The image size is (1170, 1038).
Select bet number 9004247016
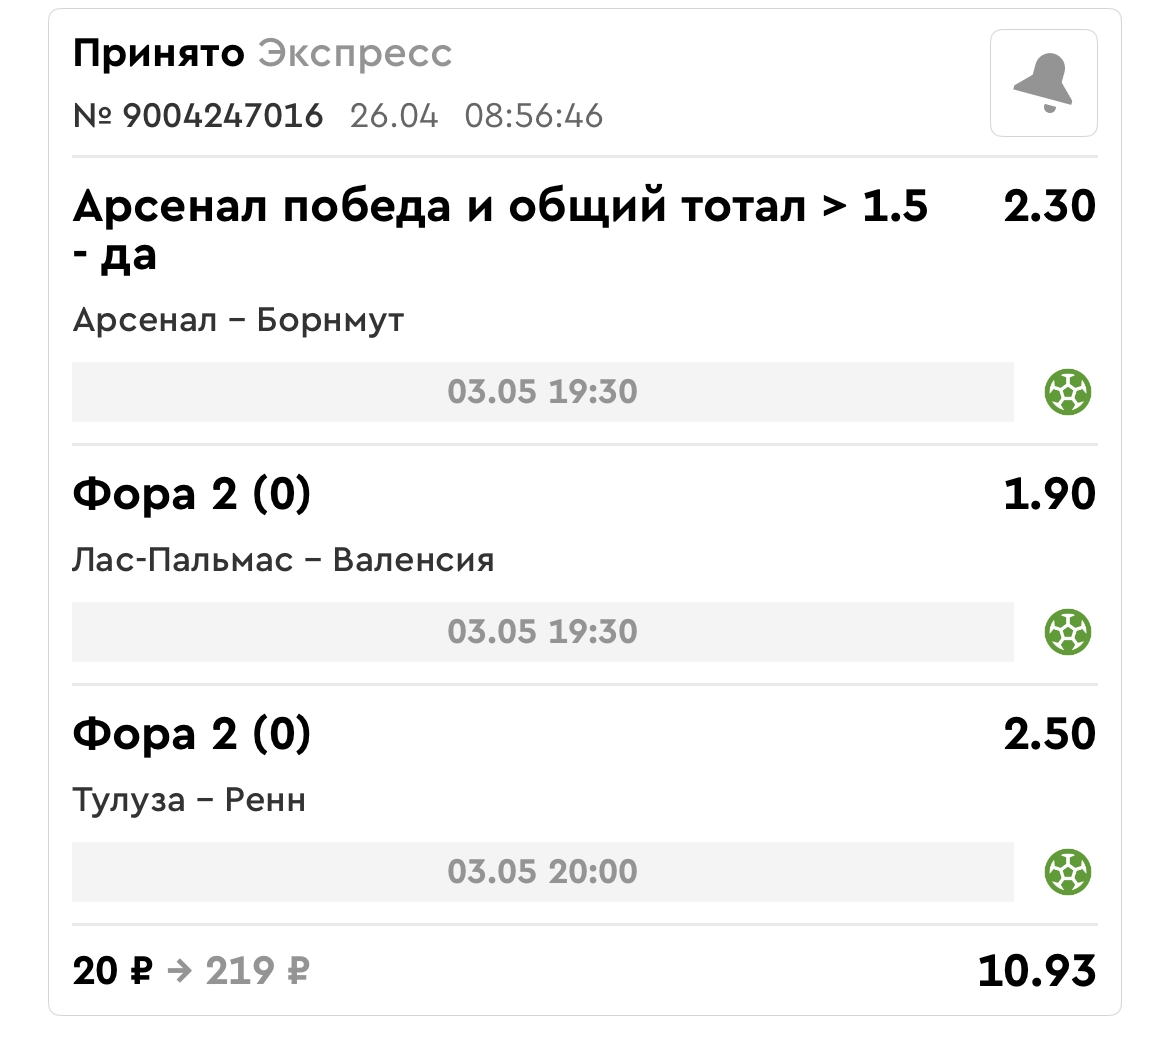click(198, 116)
